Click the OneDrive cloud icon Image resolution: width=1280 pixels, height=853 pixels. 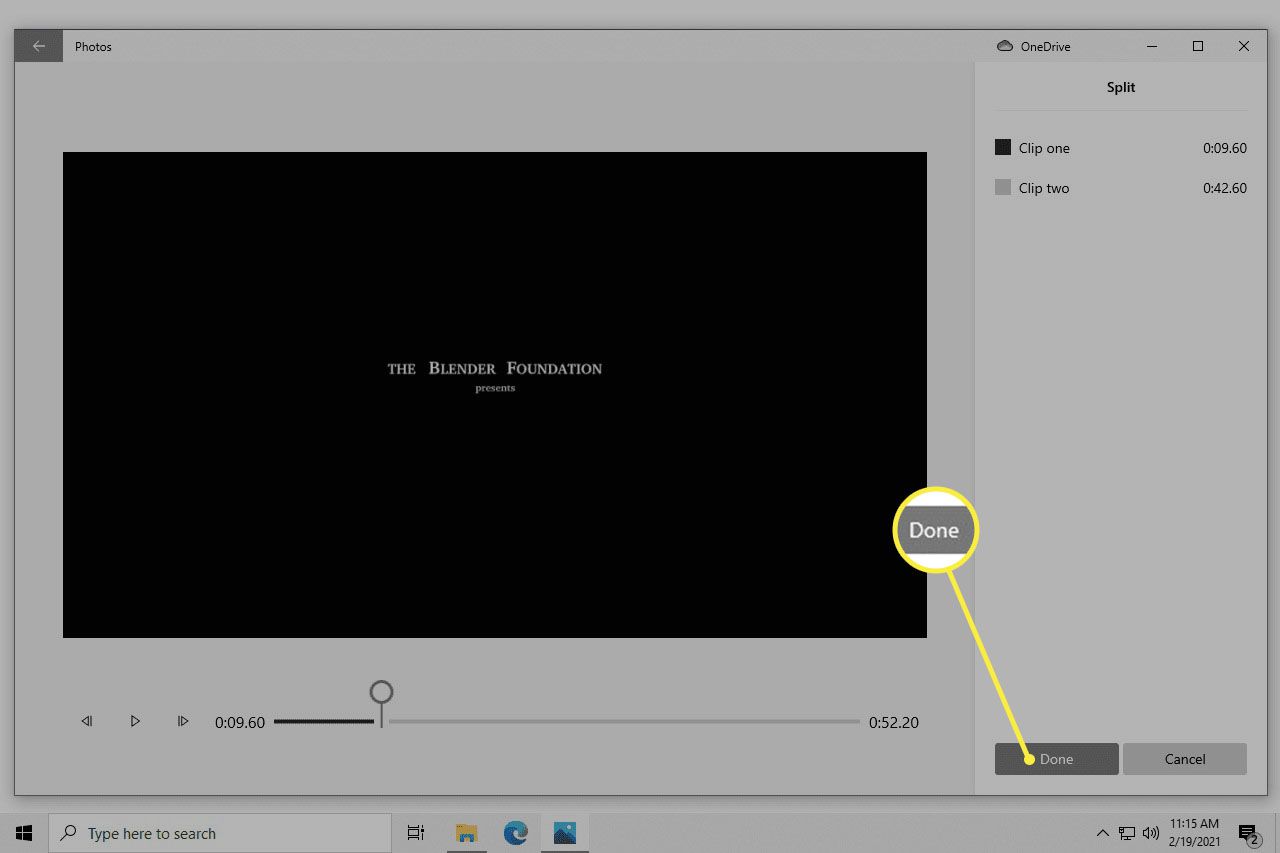coord(1005,46)
